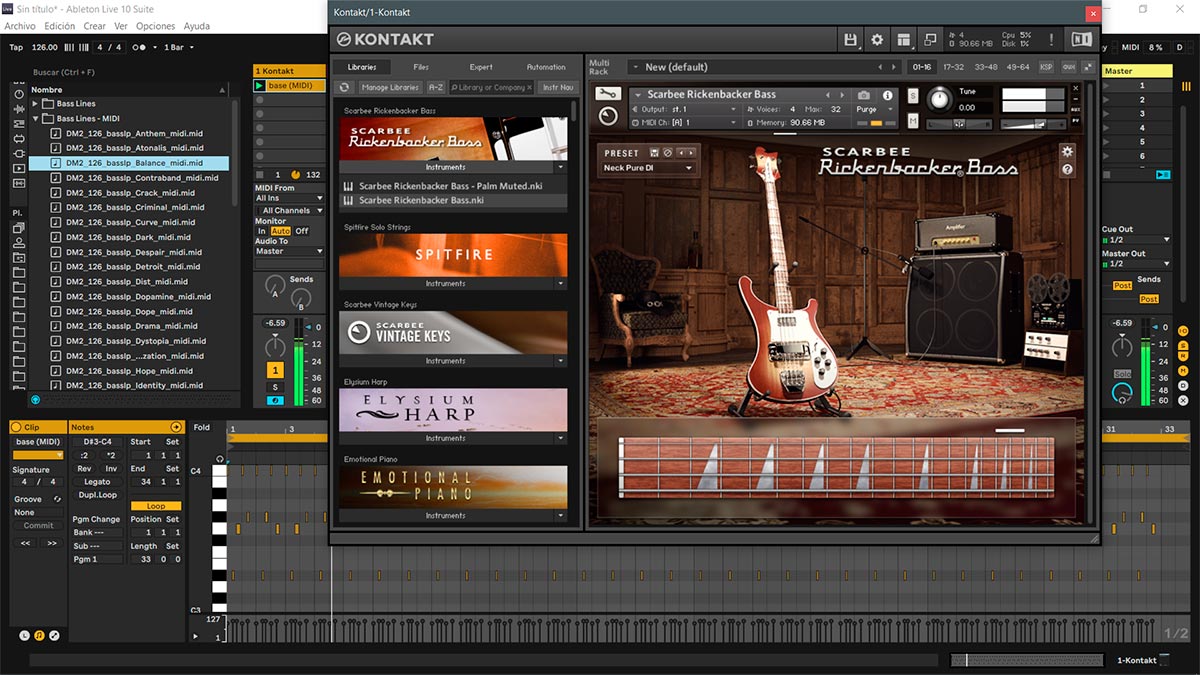Open the clip color dropdown
The height and width of the screenshot is (675, 1200).
[38, 455]
